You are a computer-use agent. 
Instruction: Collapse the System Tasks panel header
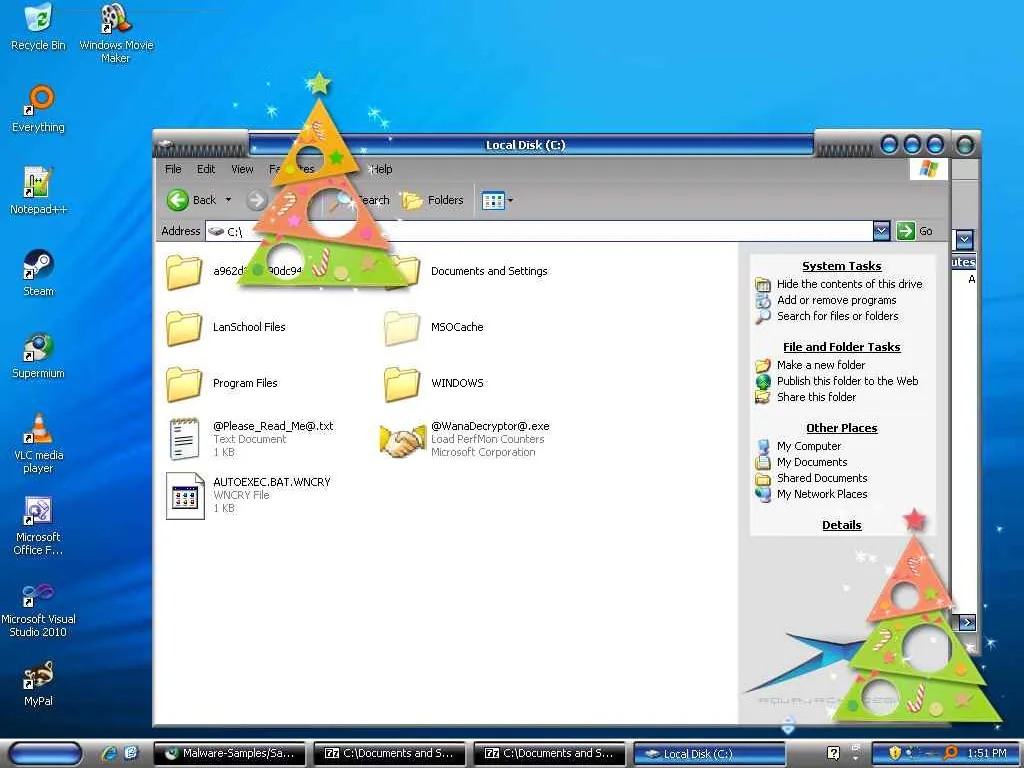(x=842, y=266)
